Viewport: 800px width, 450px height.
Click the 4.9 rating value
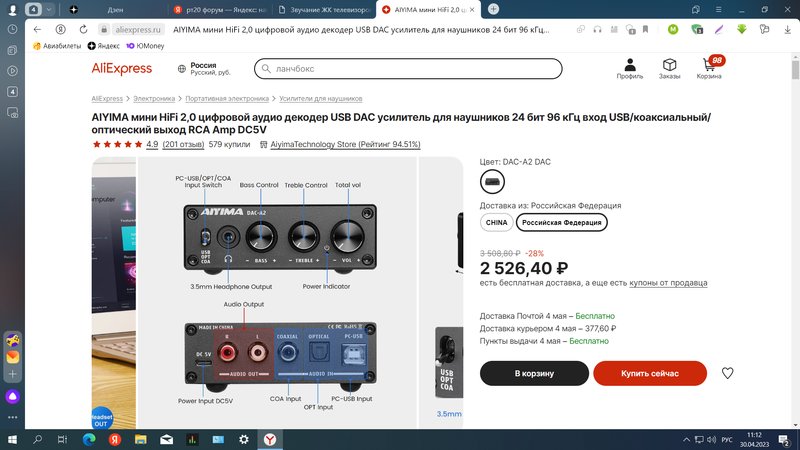coord(152,144)
